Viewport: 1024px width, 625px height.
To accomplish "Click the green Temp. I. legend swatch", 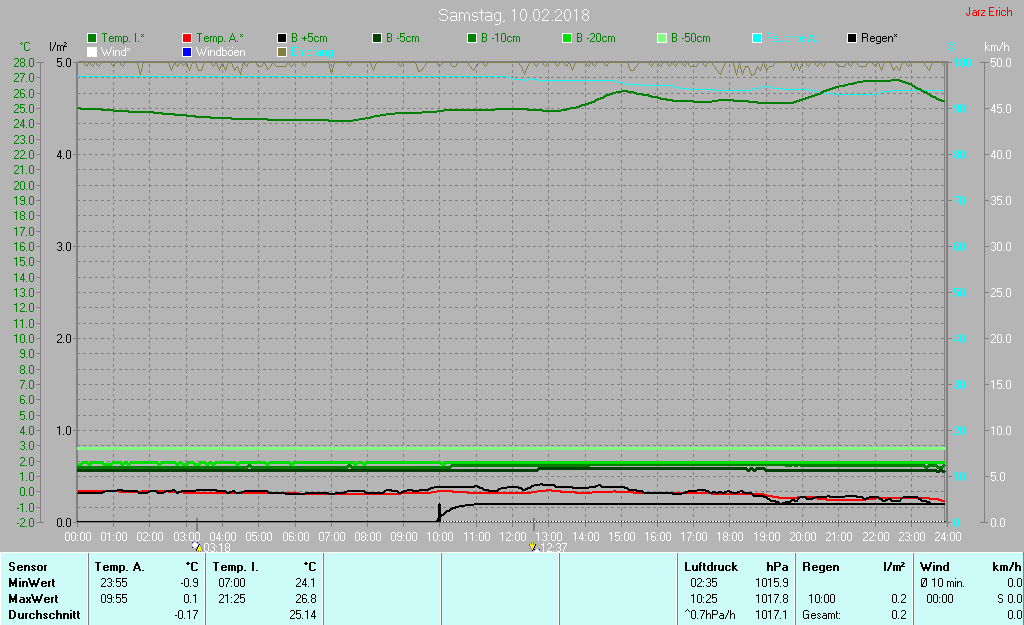I will (x=92, y=38).
